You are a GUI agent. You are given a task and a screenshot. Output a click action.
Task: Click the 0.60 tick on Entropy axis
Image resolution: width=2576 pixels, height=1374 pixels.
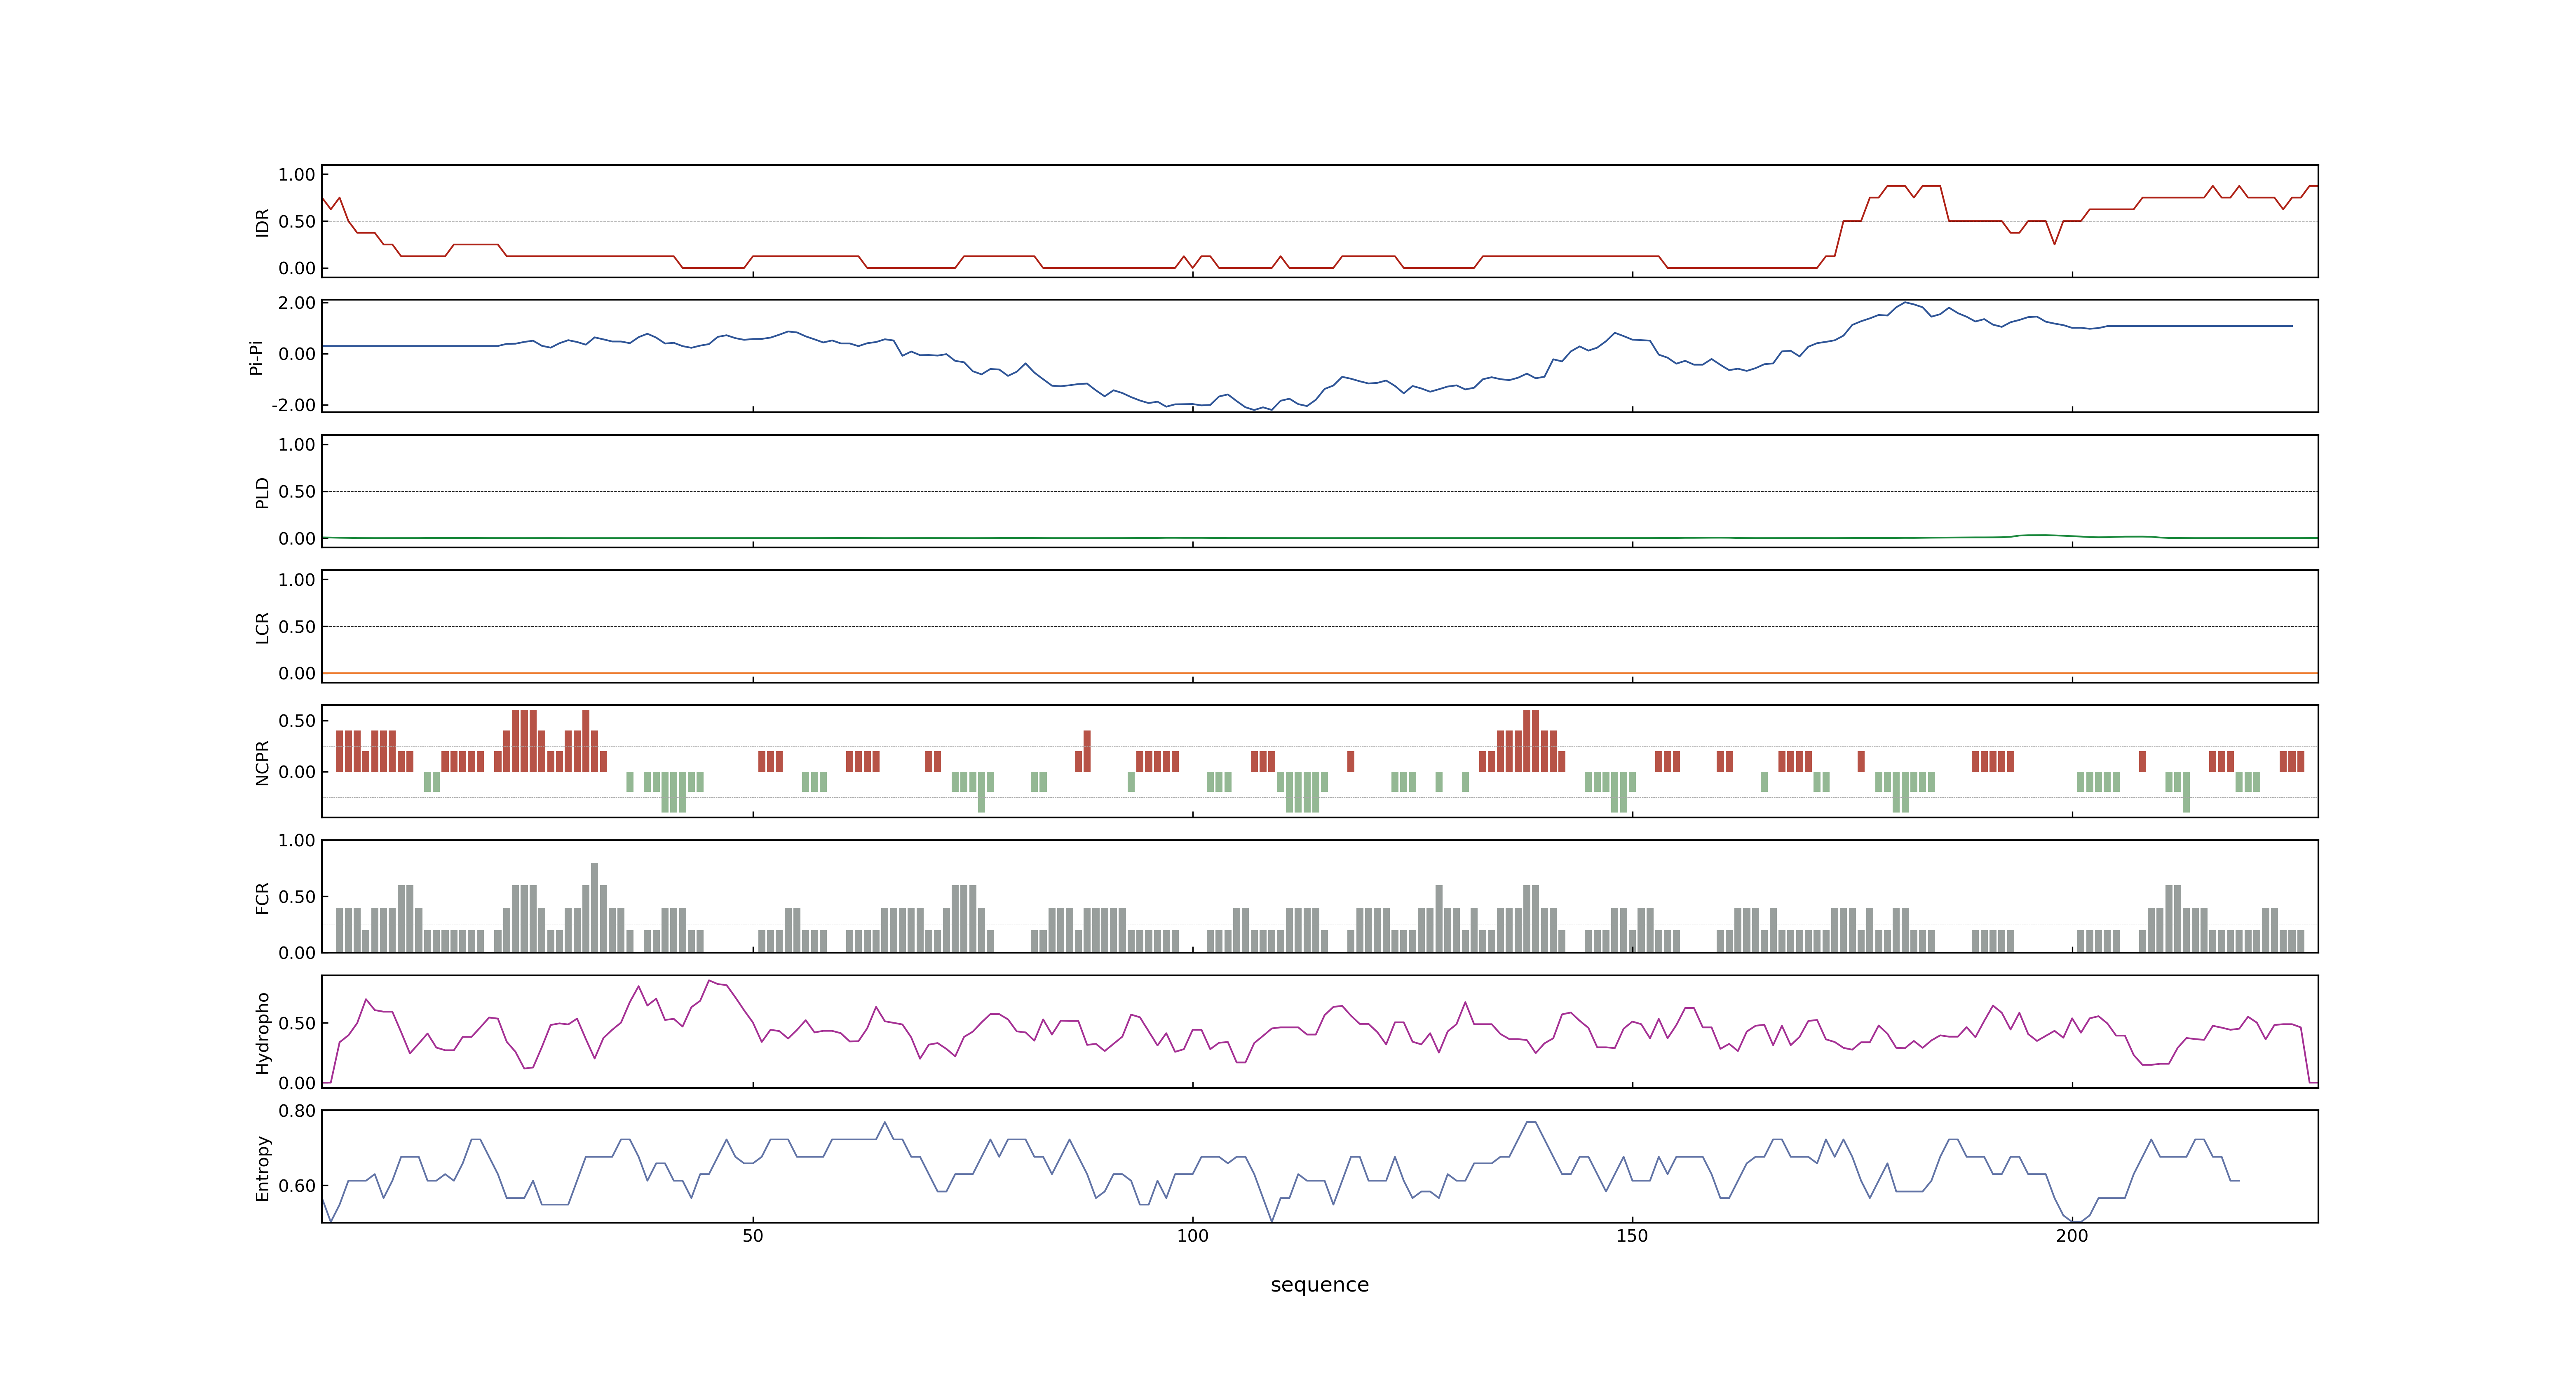(297, 1185)
